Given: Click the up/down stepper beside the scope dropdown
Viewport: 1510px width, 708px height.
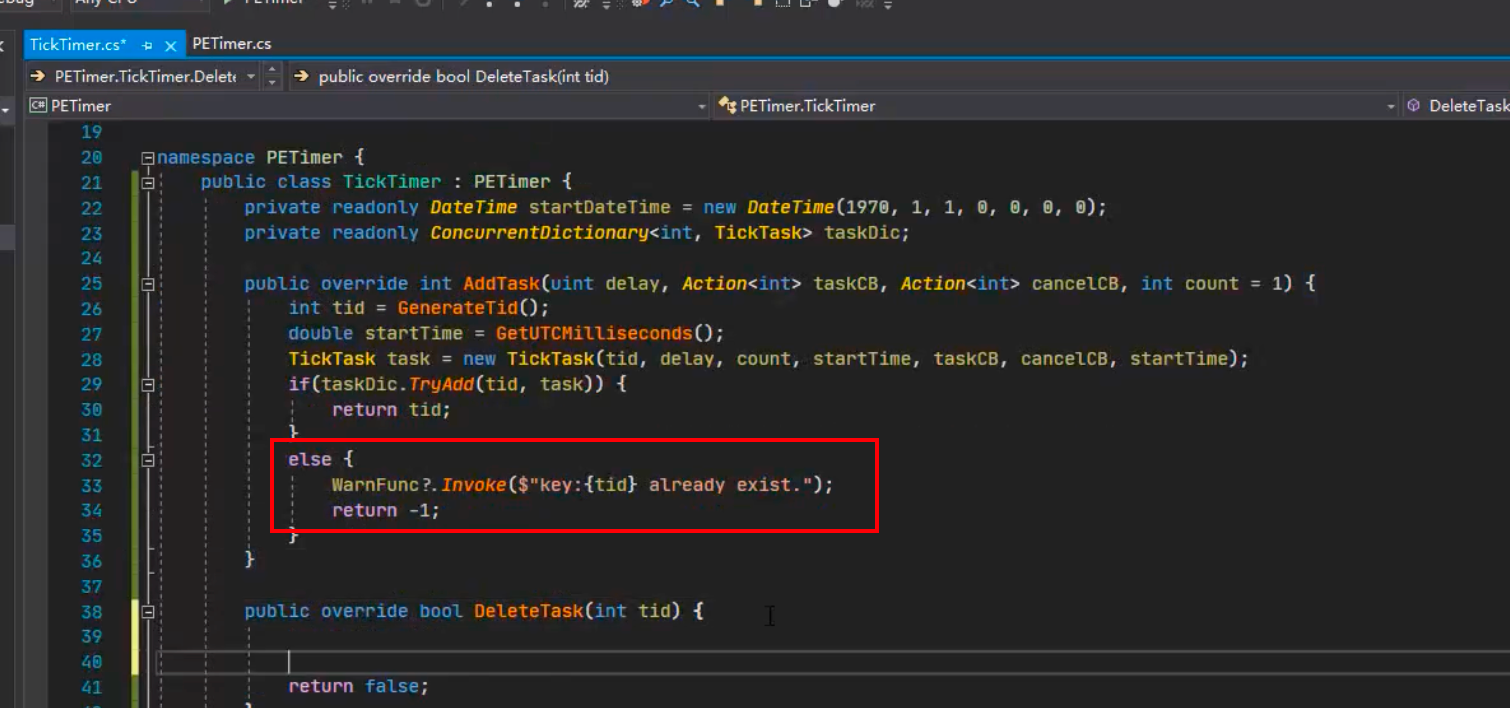Looking at the screenshot, I should pyautogui.click(x=273, y=76).
